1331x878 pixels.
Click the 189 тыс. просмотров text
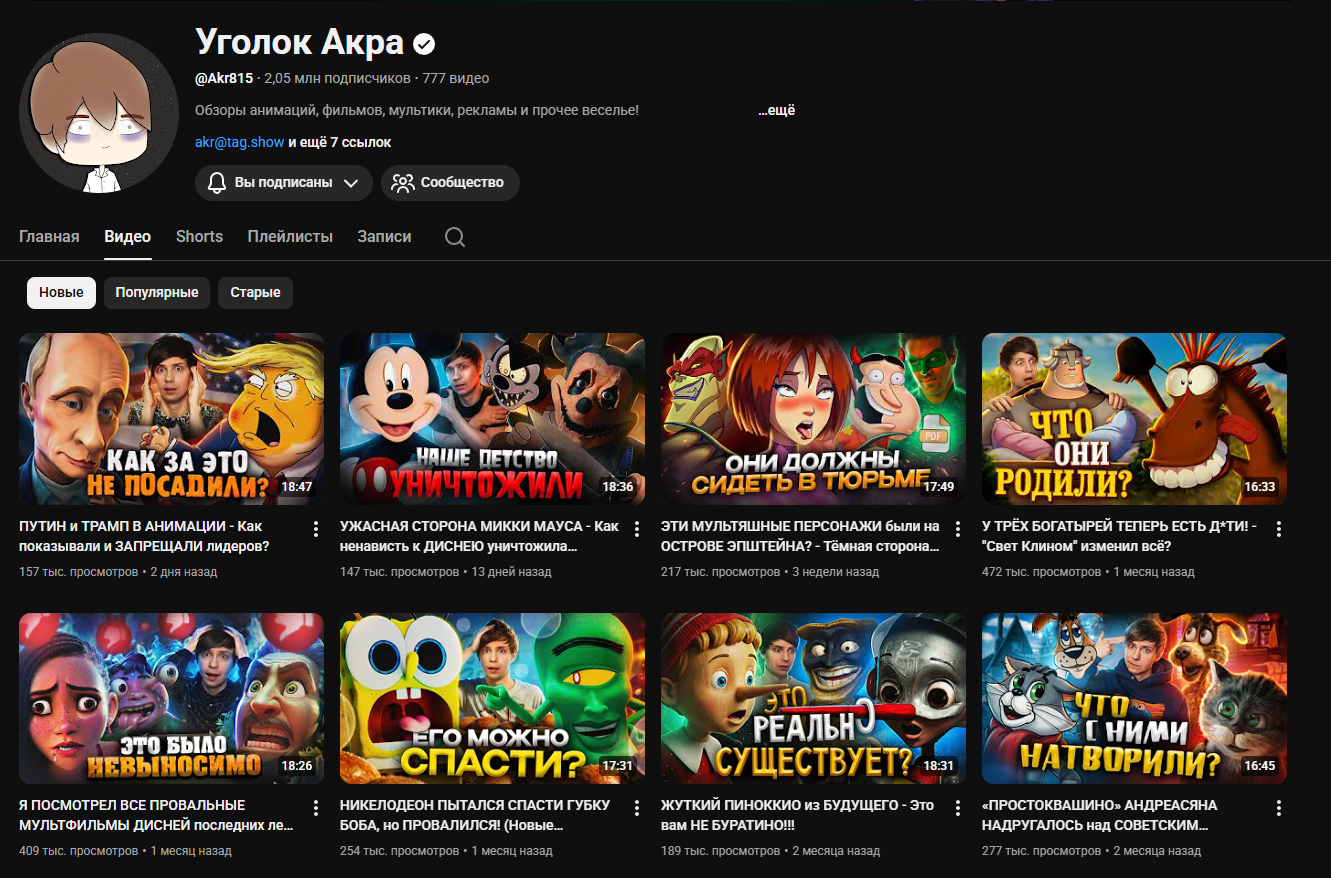tap(721, 851)
